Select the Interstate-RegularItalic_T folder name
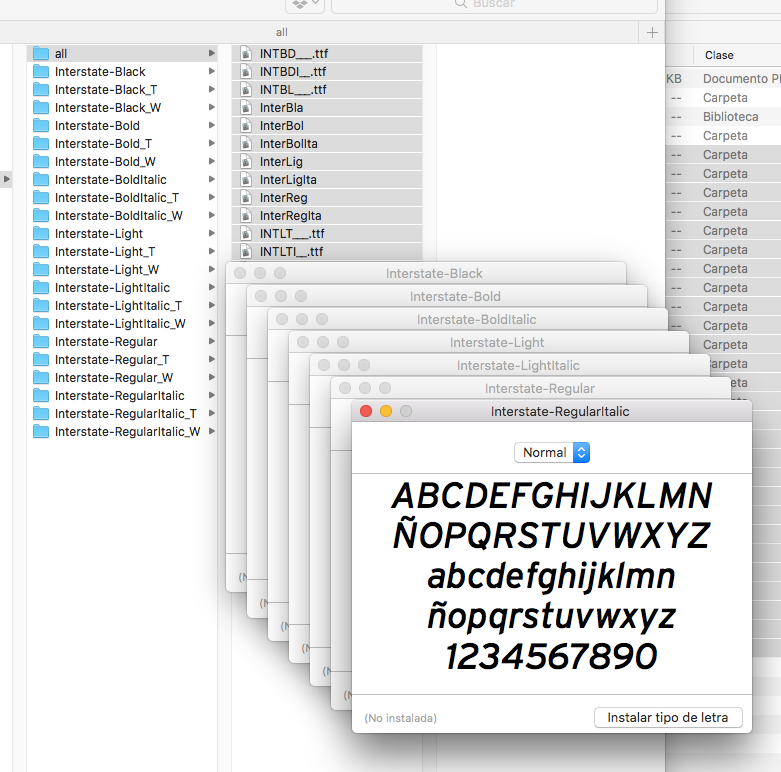Image resolution: width=781 pixels, height=772 pixels. tap(126, 413)
